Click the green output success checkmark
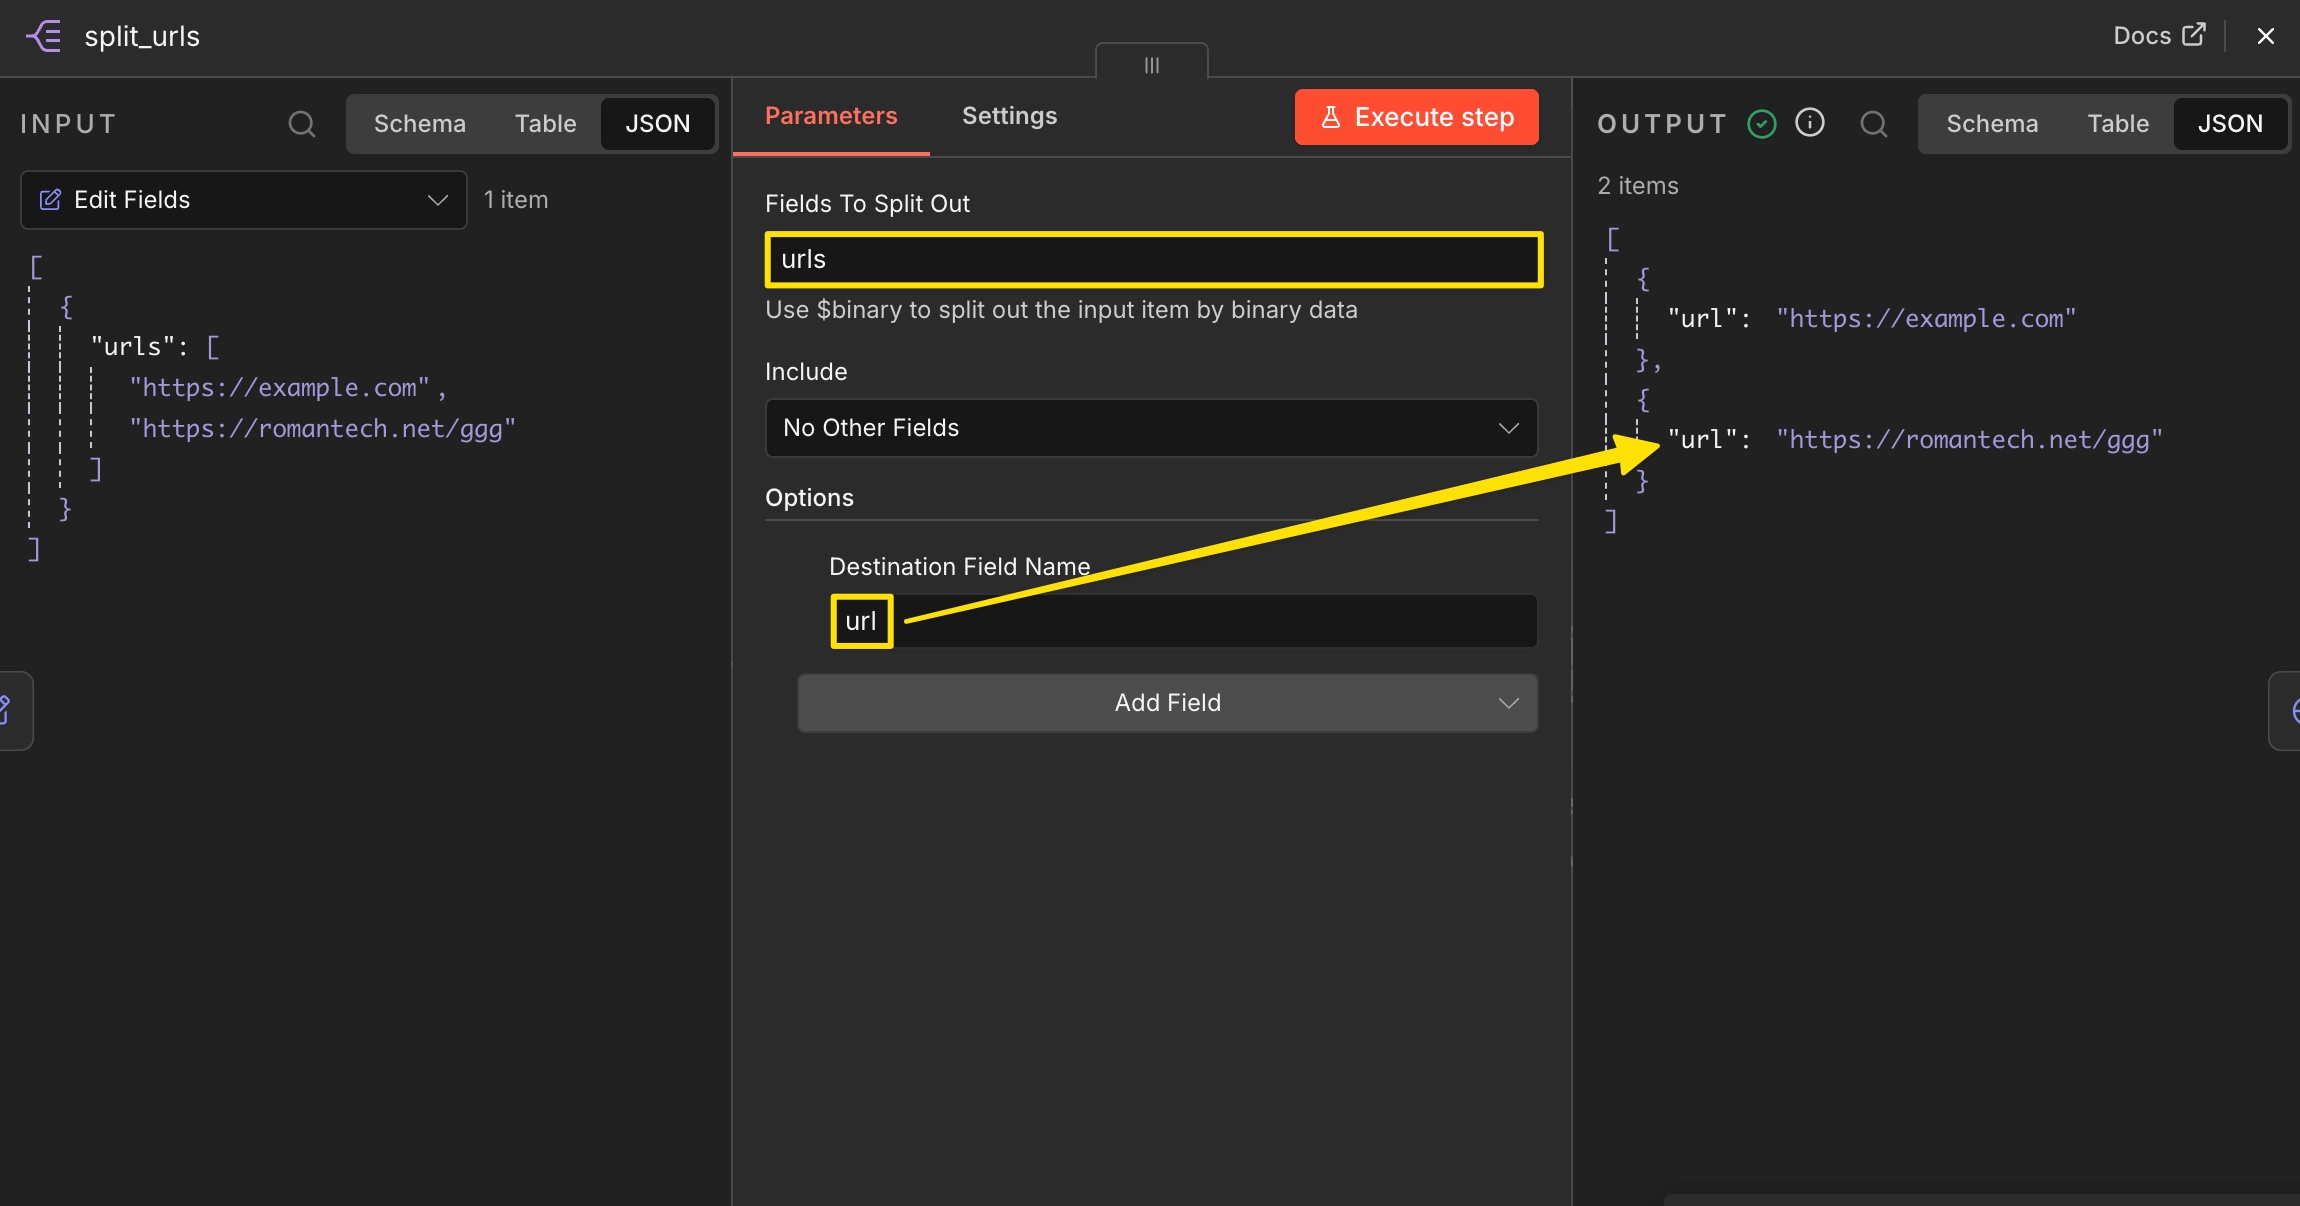The height and width of the screenshot is (1206, 2300). [x=1762, y=124]
